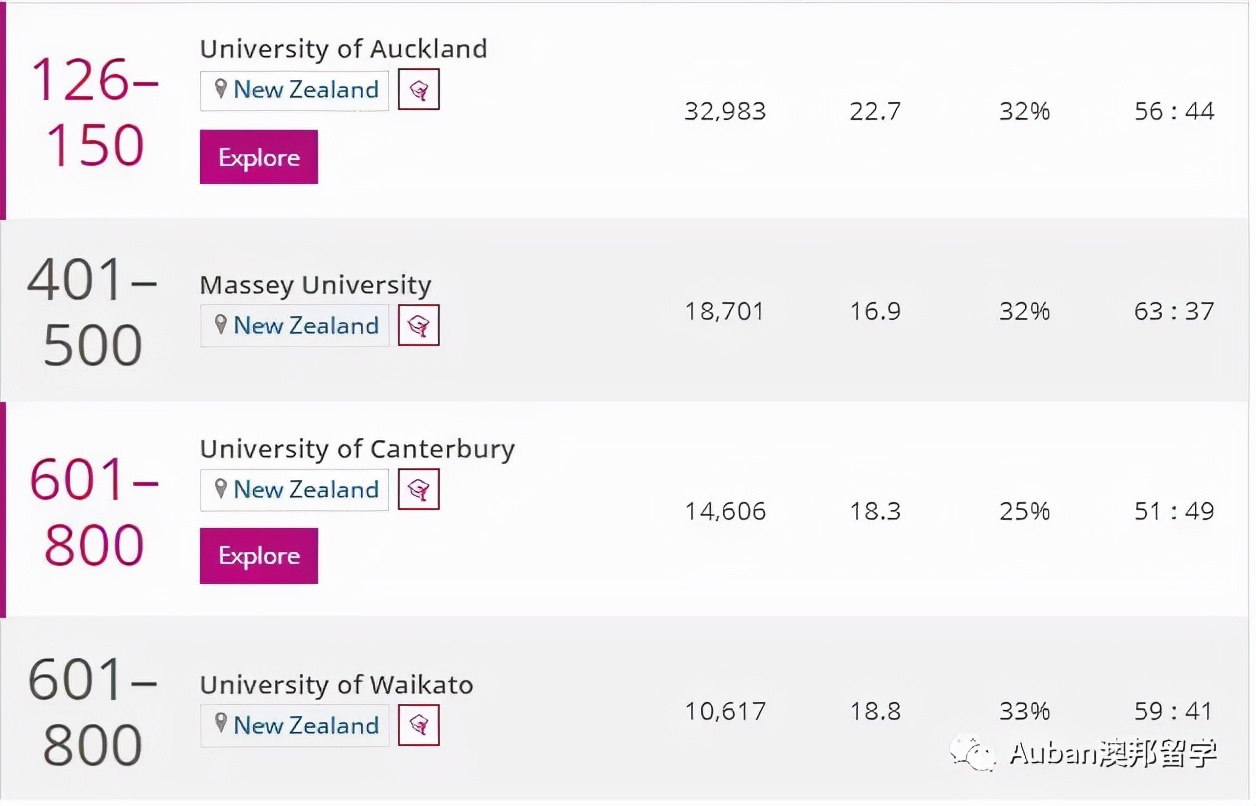This screenshot has width=1256, height=806.
Task: Click graduation cap icon beside University of Auckland
Action: point(419,91)
